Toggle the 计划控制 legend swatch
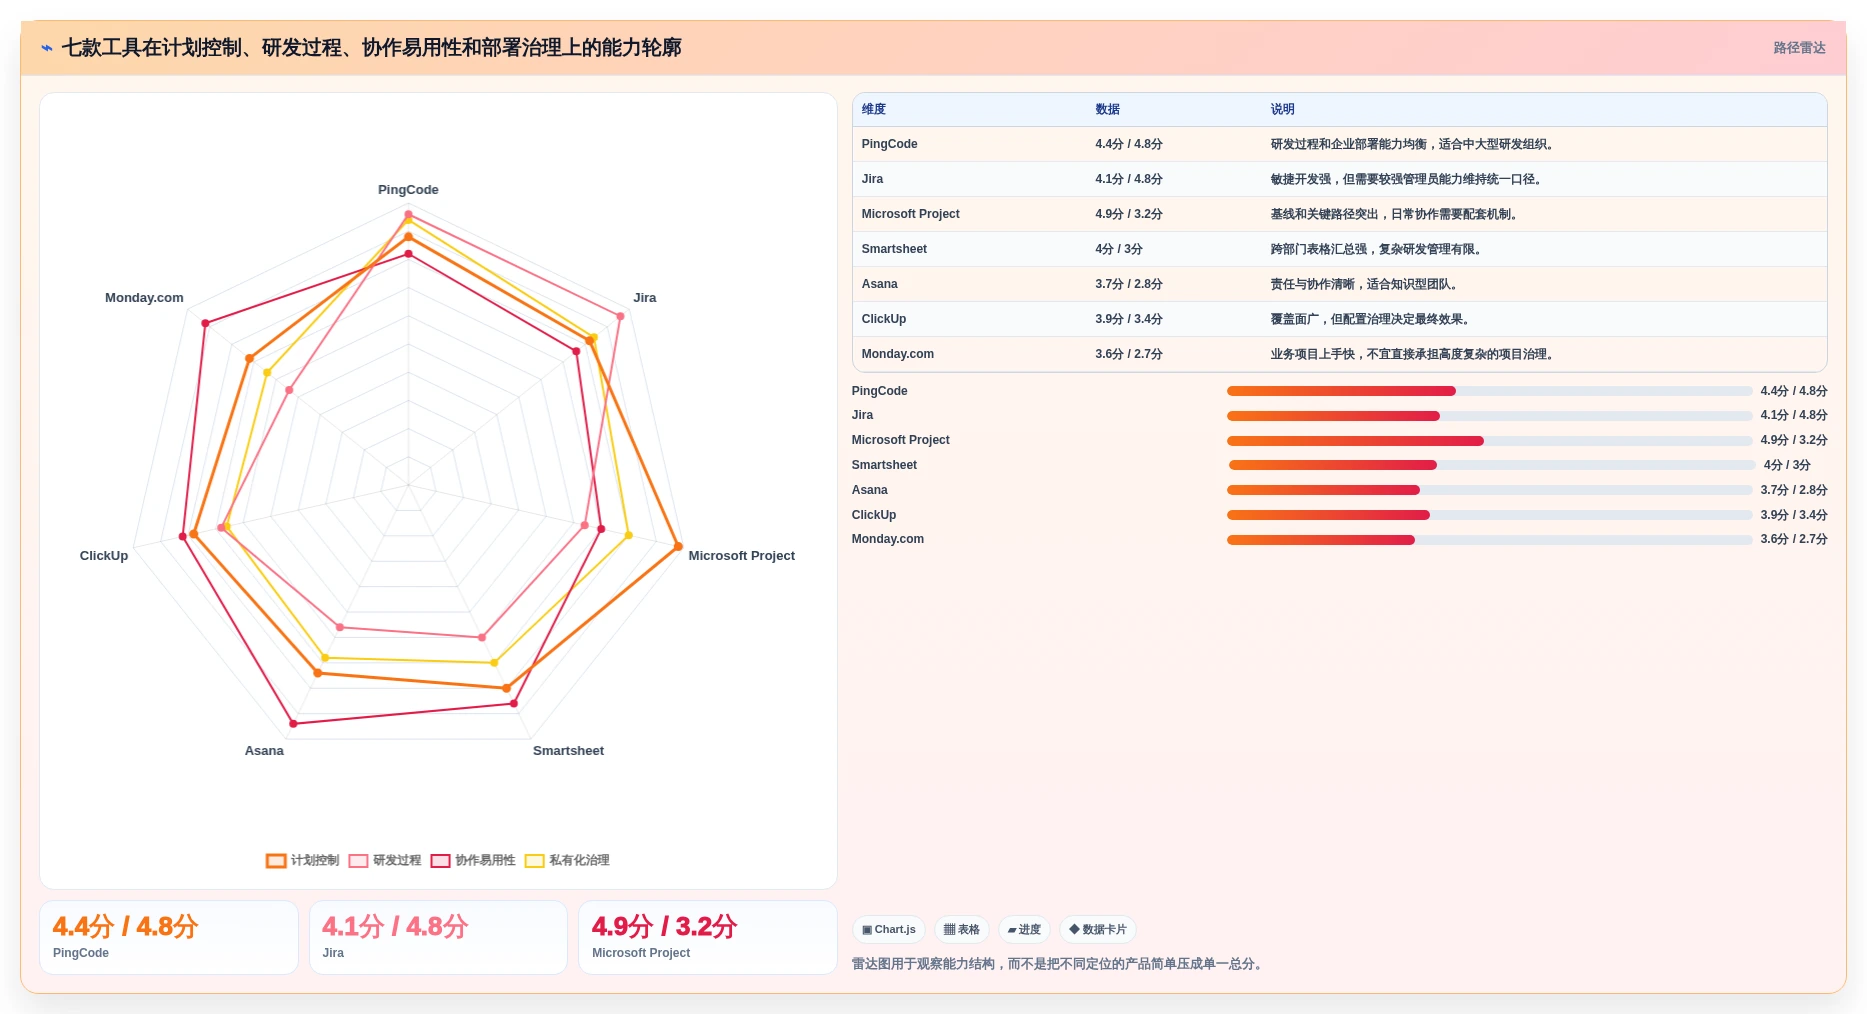The image size is (1867, 1014). pos(276,861)
